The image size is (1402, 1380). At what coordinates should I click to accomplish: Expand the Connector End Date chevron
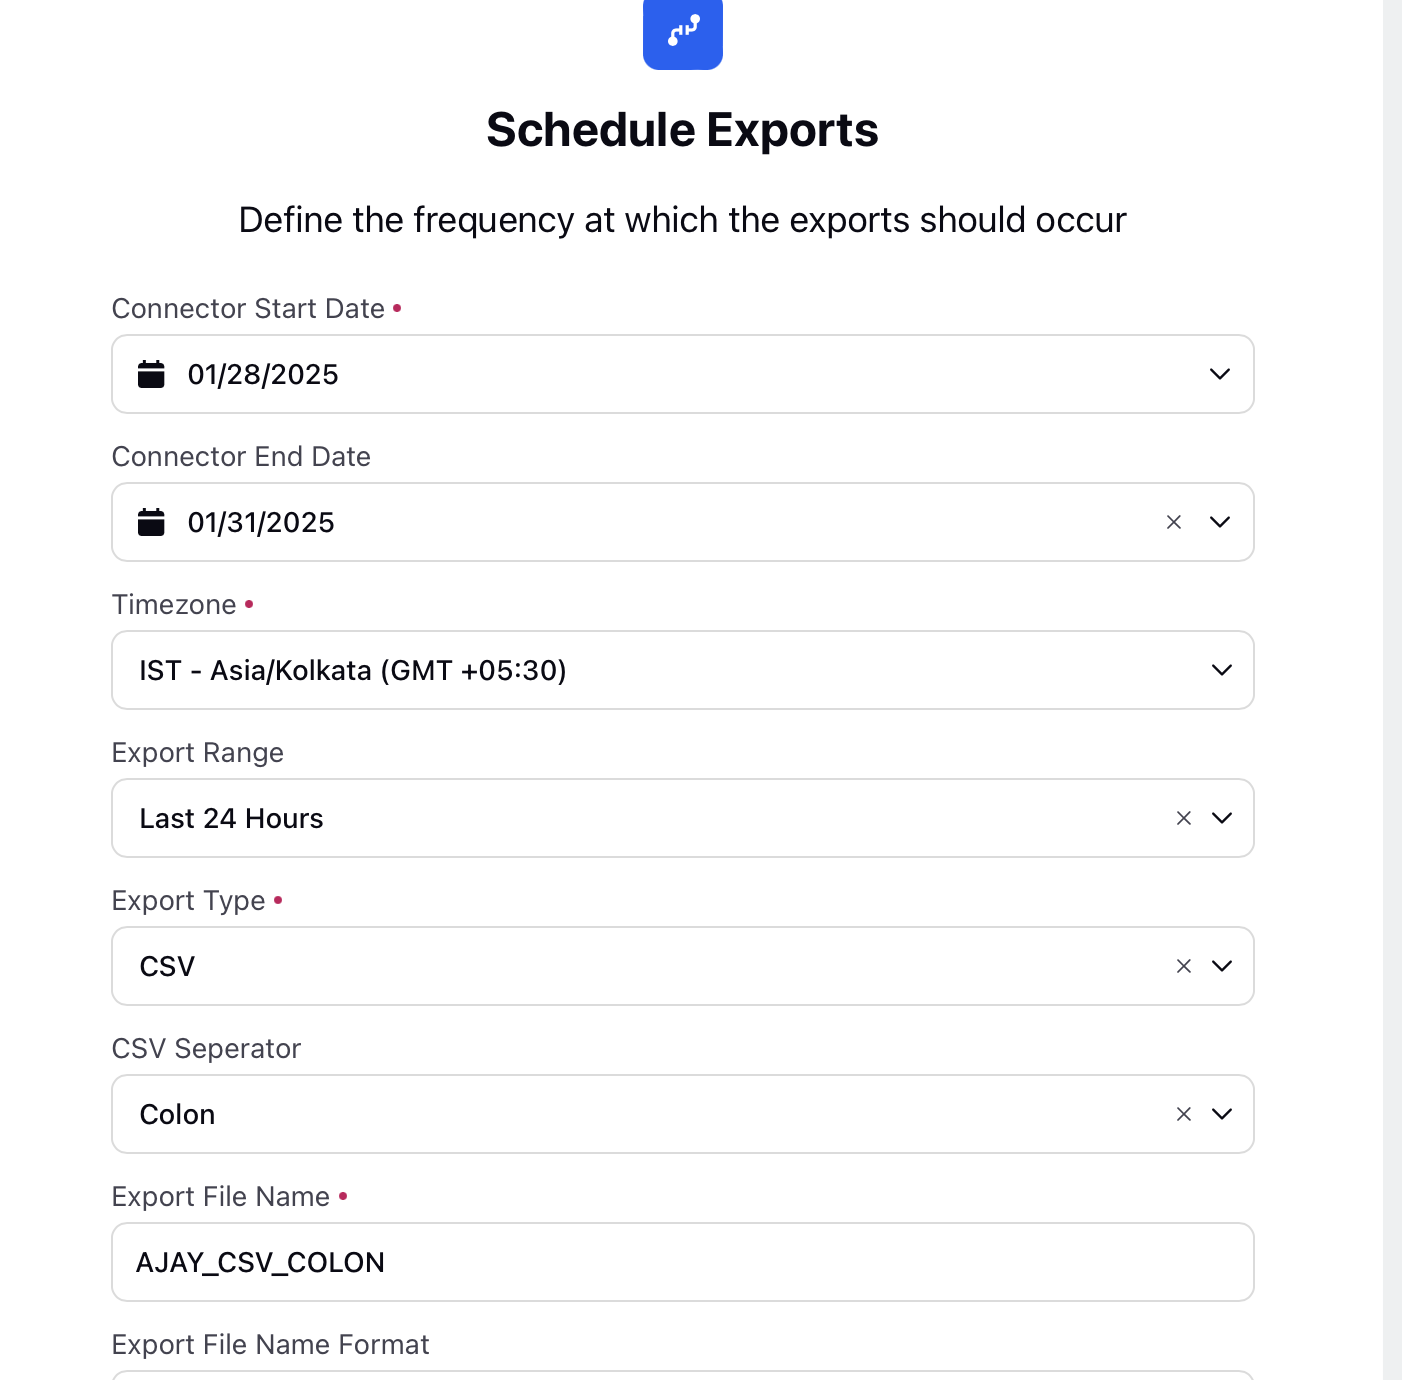[1220, 522]
